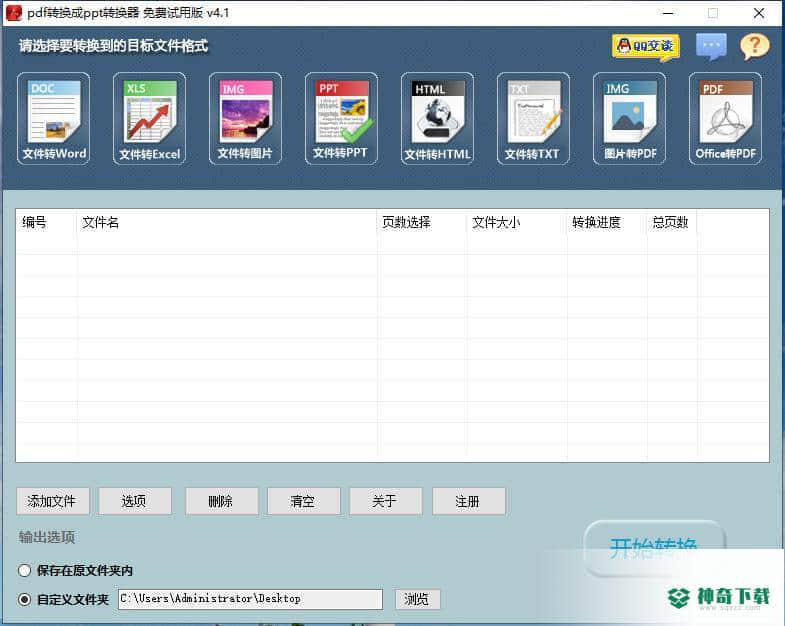Screen dimensions: 785x626
Task: Start conversion with 开始转换 button
Action: 654,549
